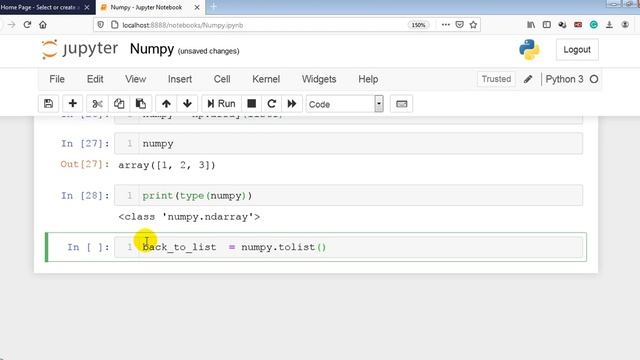This screenshot has height=360, width=640.
Task: Open the View menu
Action: tap(136, 79)
